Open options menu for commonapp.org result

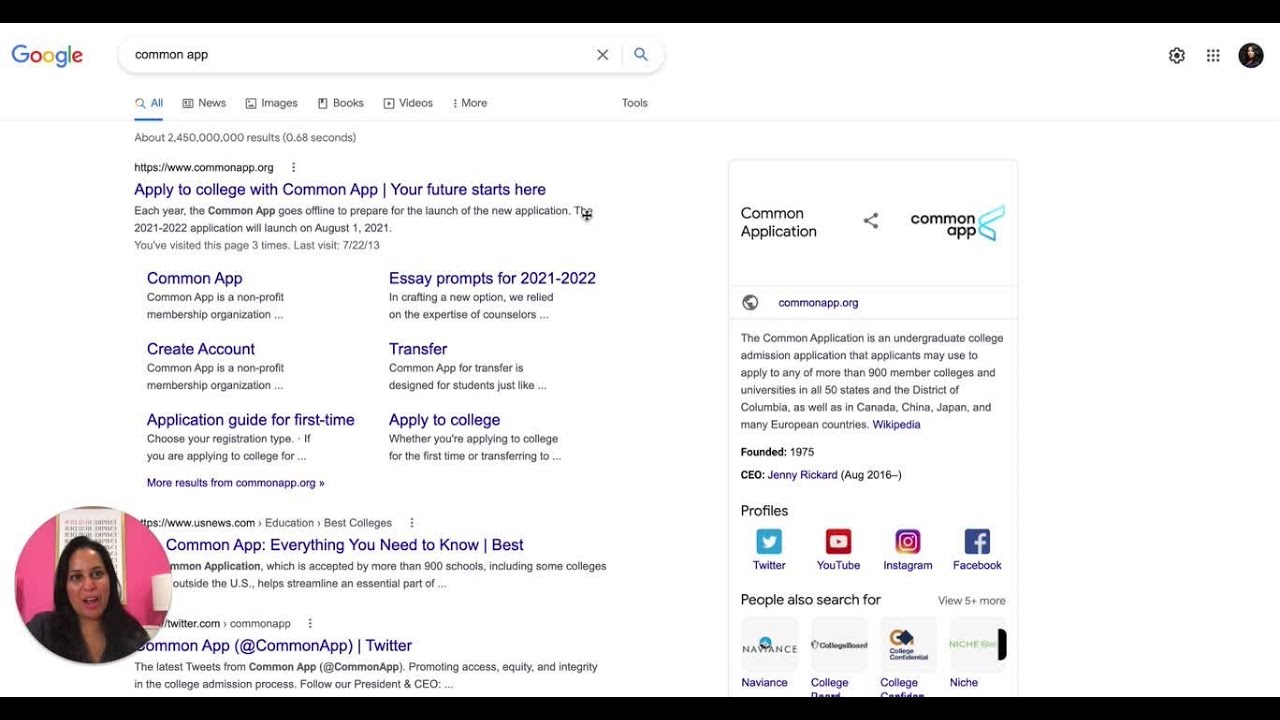293,167
